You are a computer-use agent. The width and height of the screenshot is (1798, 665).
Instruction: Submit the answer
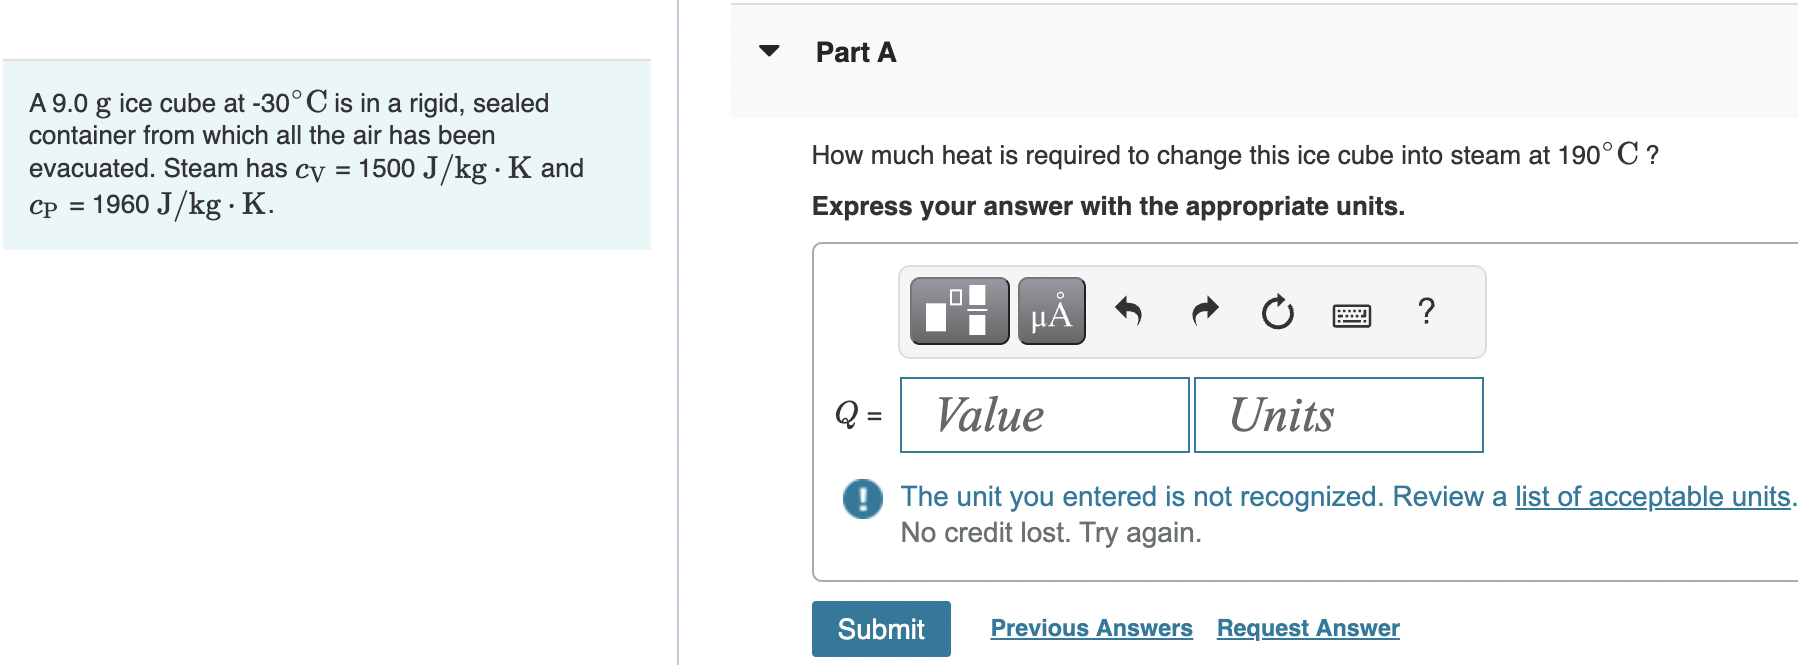(879, 628)
